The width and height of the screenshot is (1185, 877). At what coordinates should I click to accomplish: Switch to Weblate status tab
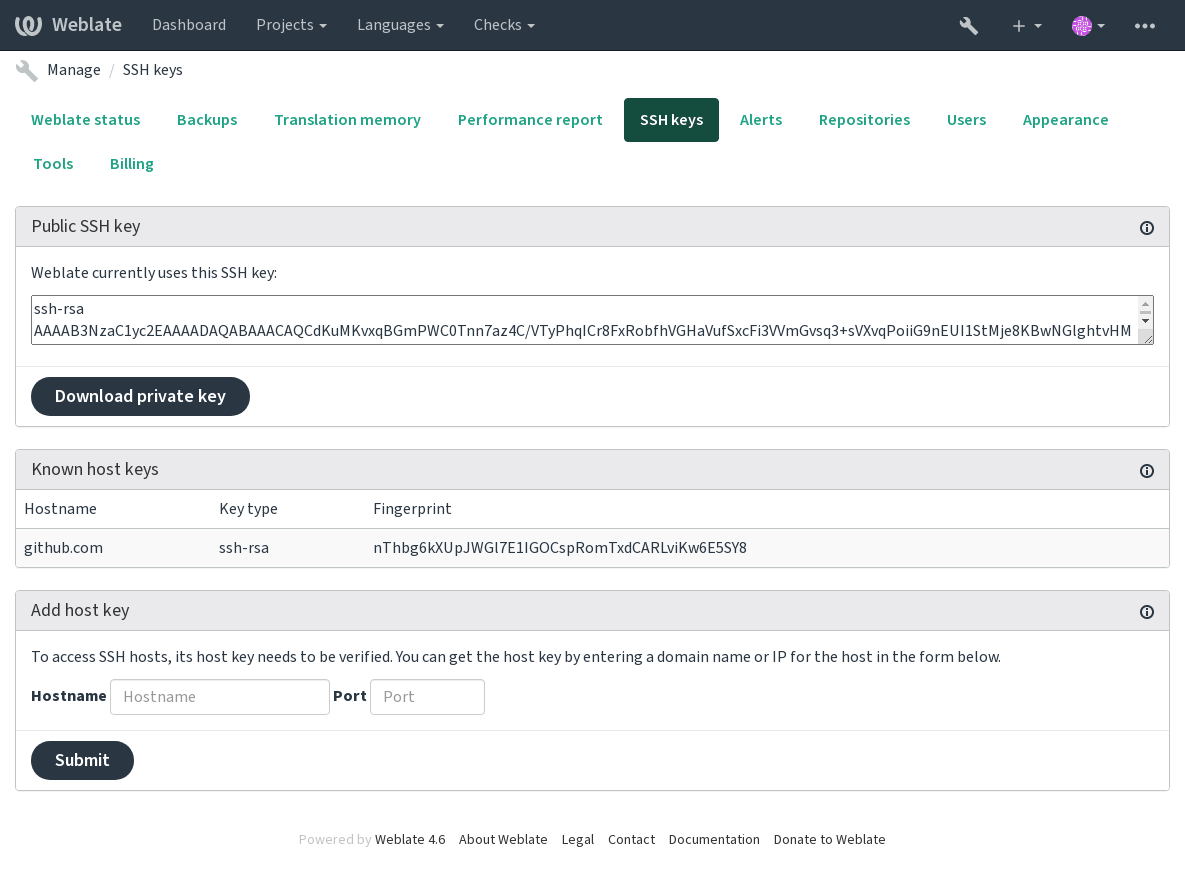click(85, 119)
